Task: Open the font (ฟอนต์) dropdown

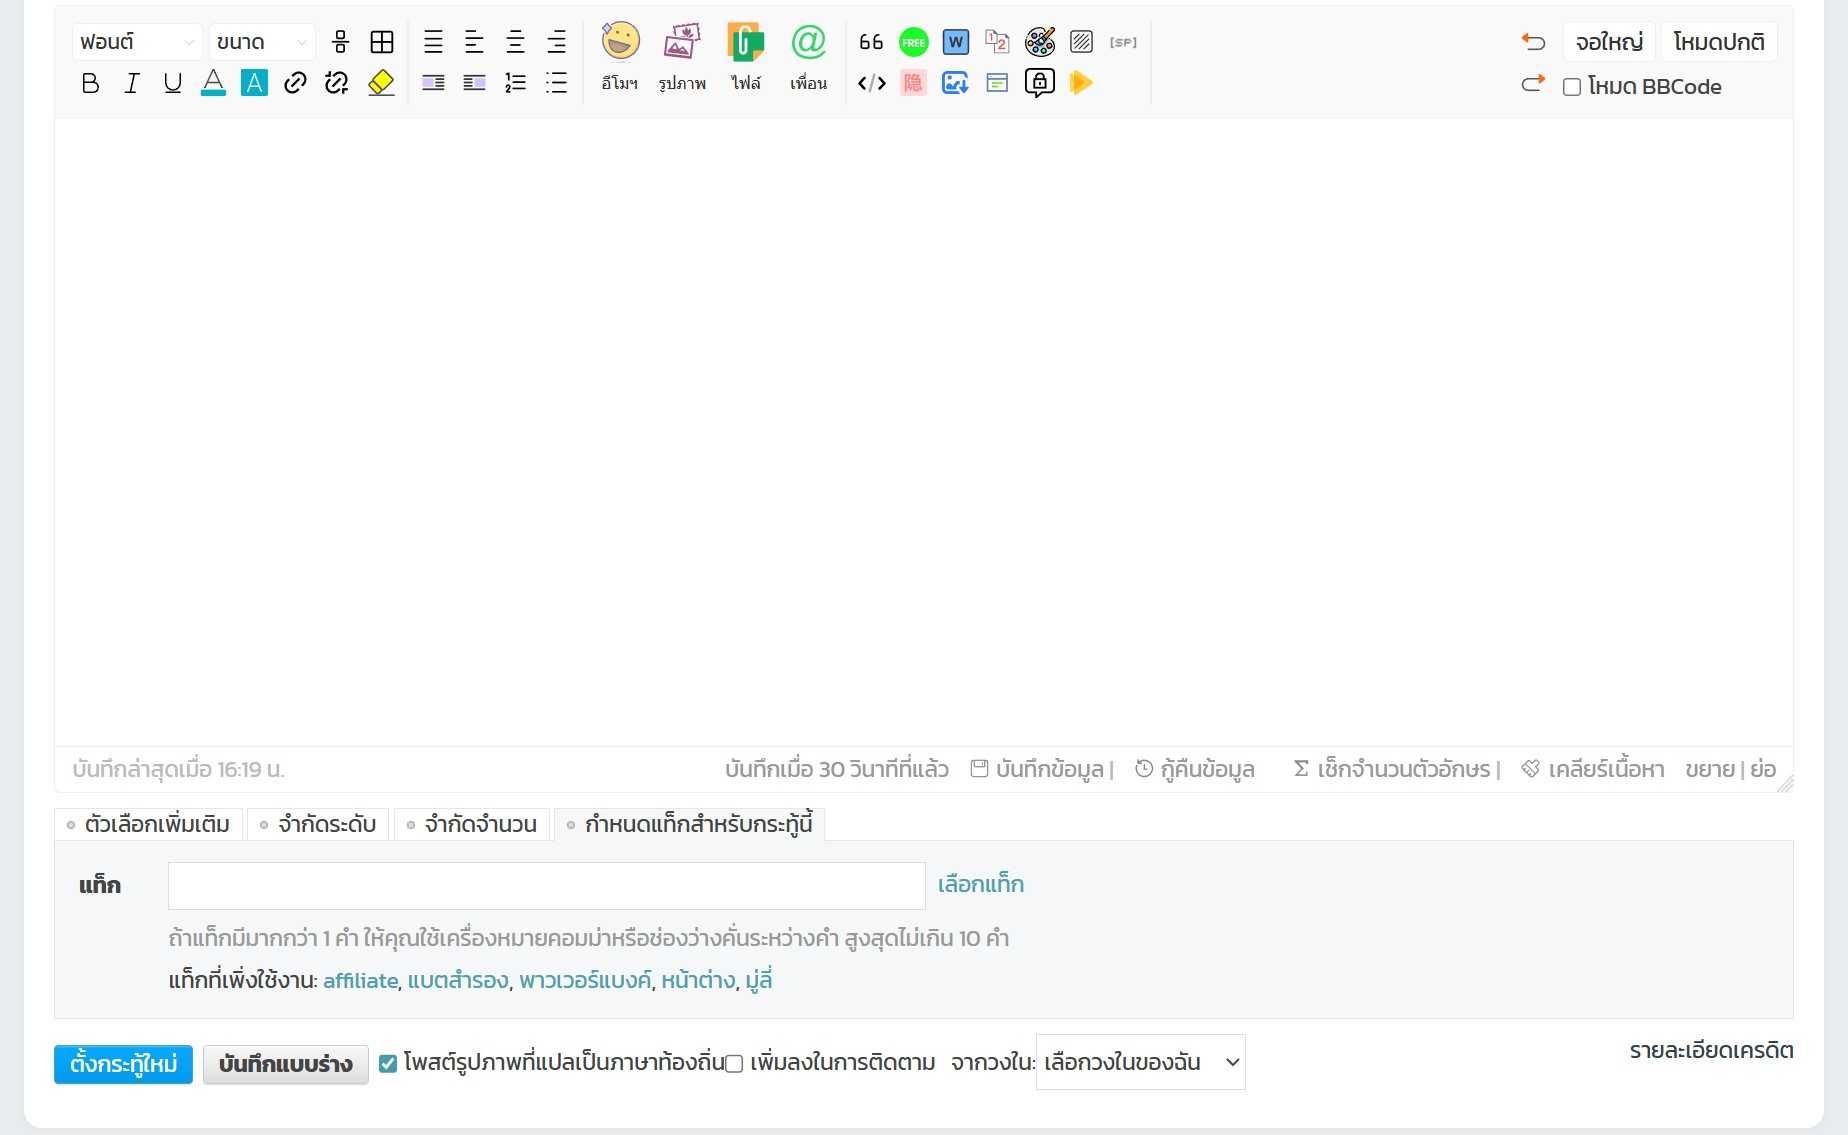Action: coord(137,42)
